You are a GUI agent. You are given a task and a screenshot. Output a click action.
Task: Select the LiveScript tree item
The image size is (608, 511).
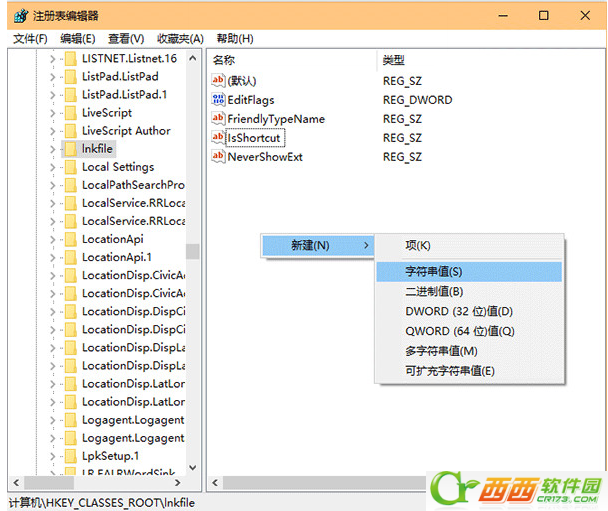(x=107, y=113)
